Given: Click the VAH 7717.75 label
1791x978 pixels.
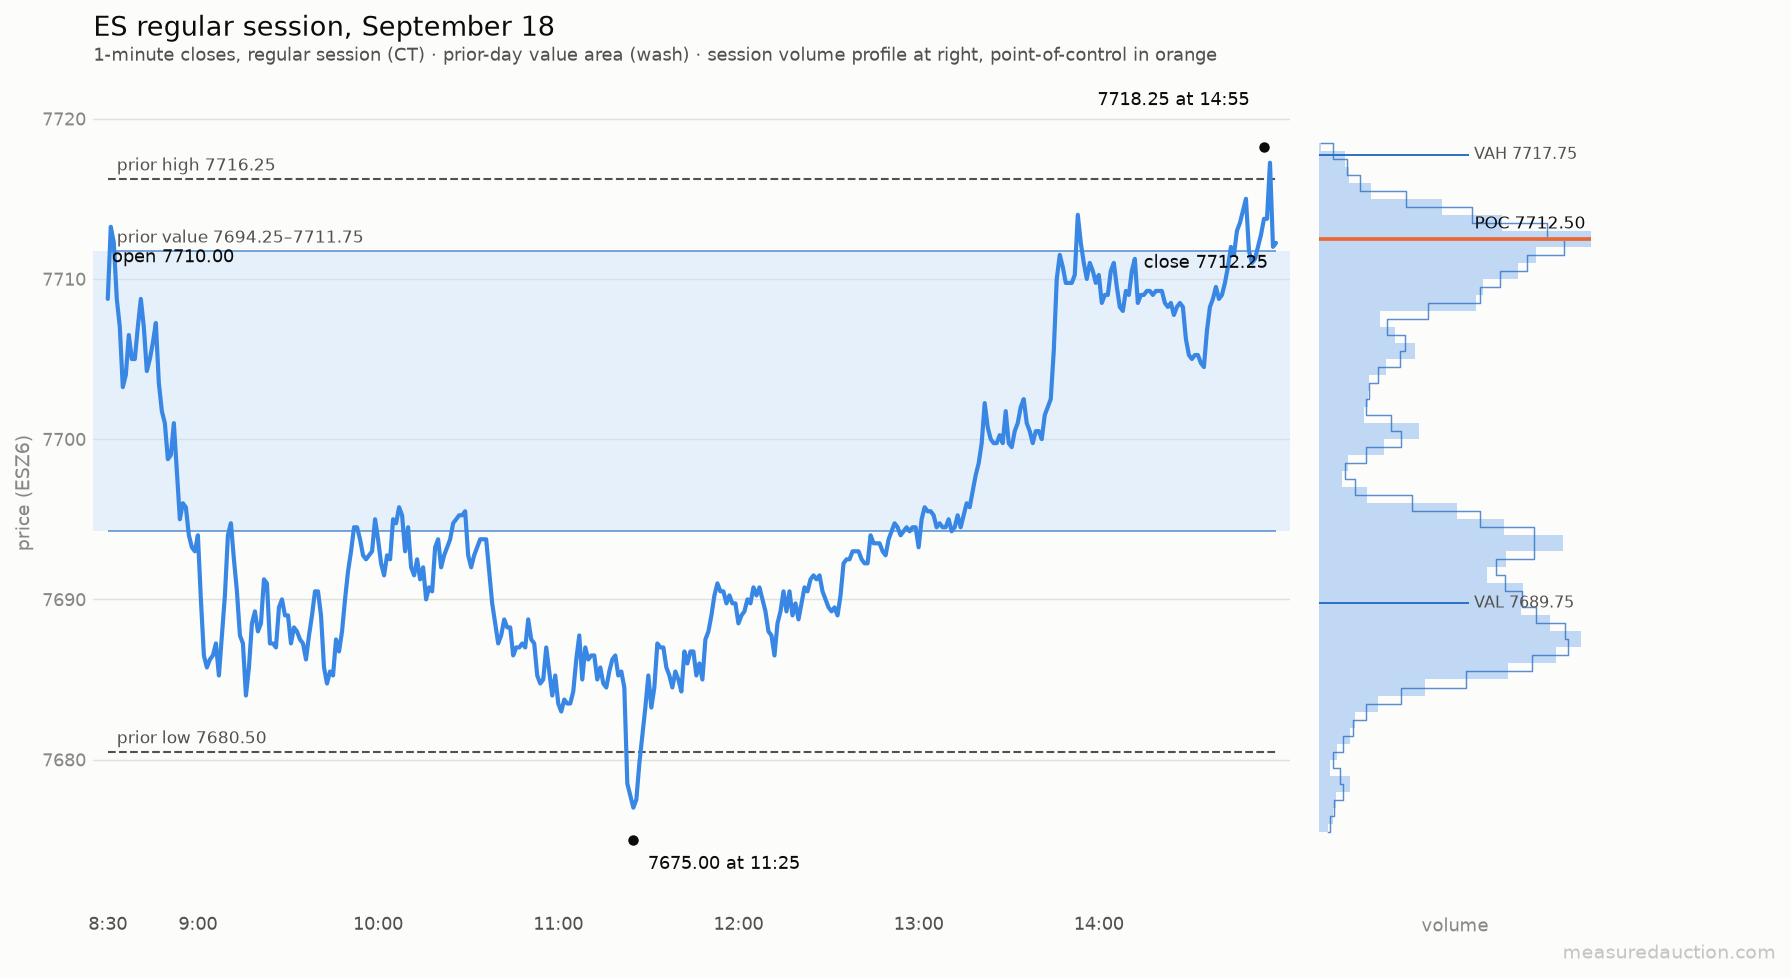Looking at the screenshot, I should pyautogui.click(x=1525, y=154).
